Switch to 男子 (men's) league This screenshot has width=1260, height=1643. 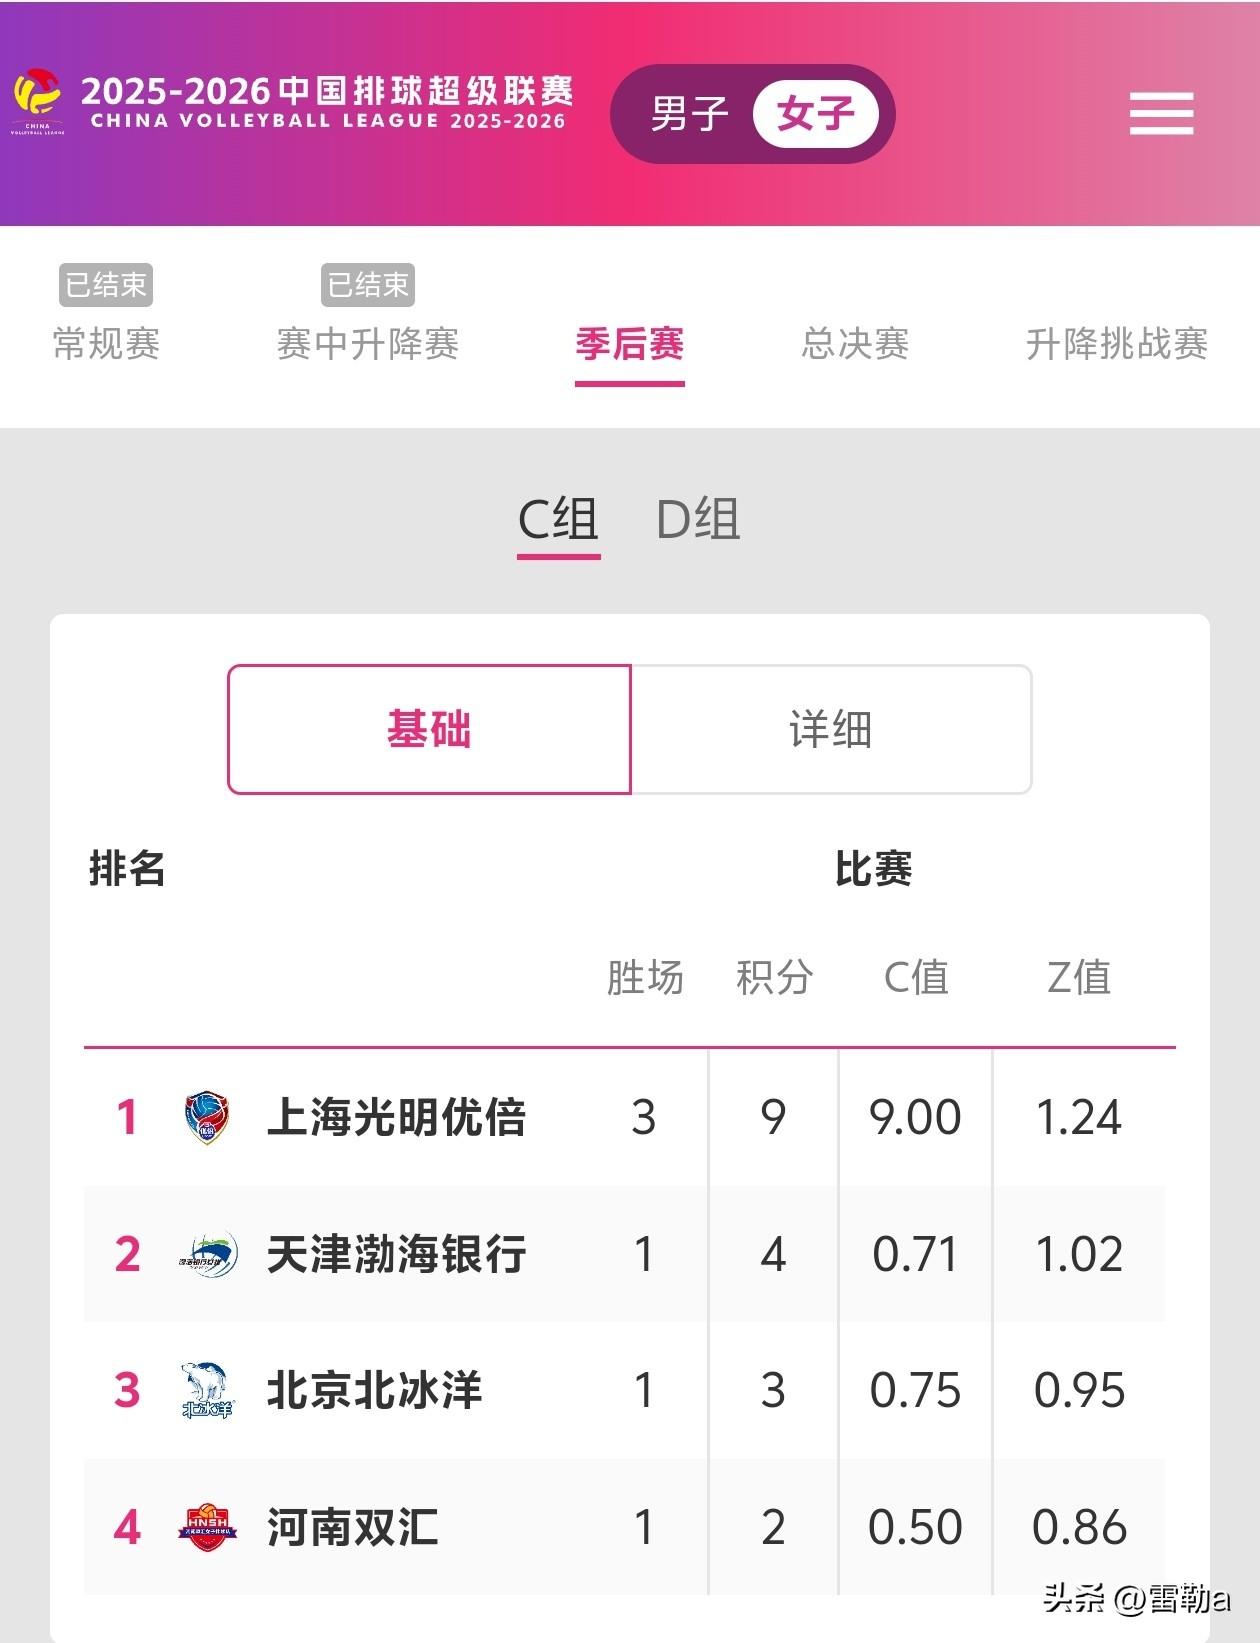(x=689, y=113)
